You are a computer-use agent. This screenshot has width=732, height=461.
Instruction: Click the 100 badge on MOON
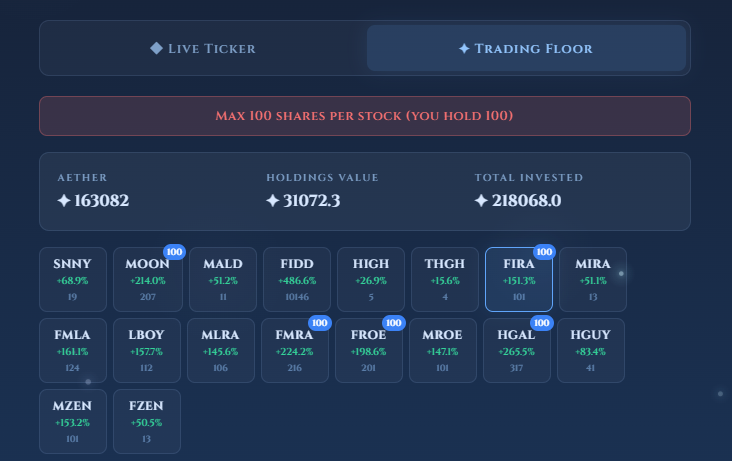pos(174,252)
